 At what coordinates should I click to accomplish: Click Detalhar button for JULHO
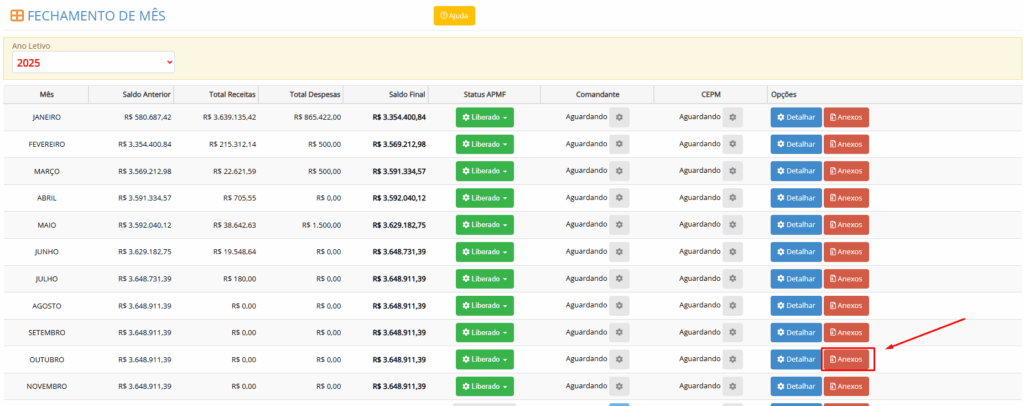click(795, 279)
